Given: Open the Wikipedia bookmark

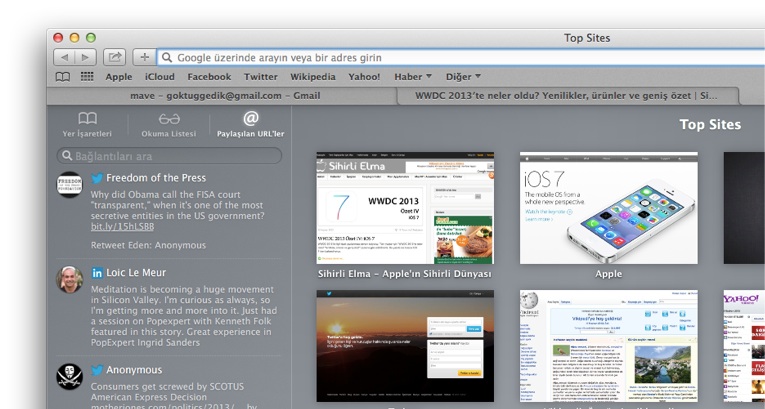Looking at the screenshot, I should (x=313, y=77).
